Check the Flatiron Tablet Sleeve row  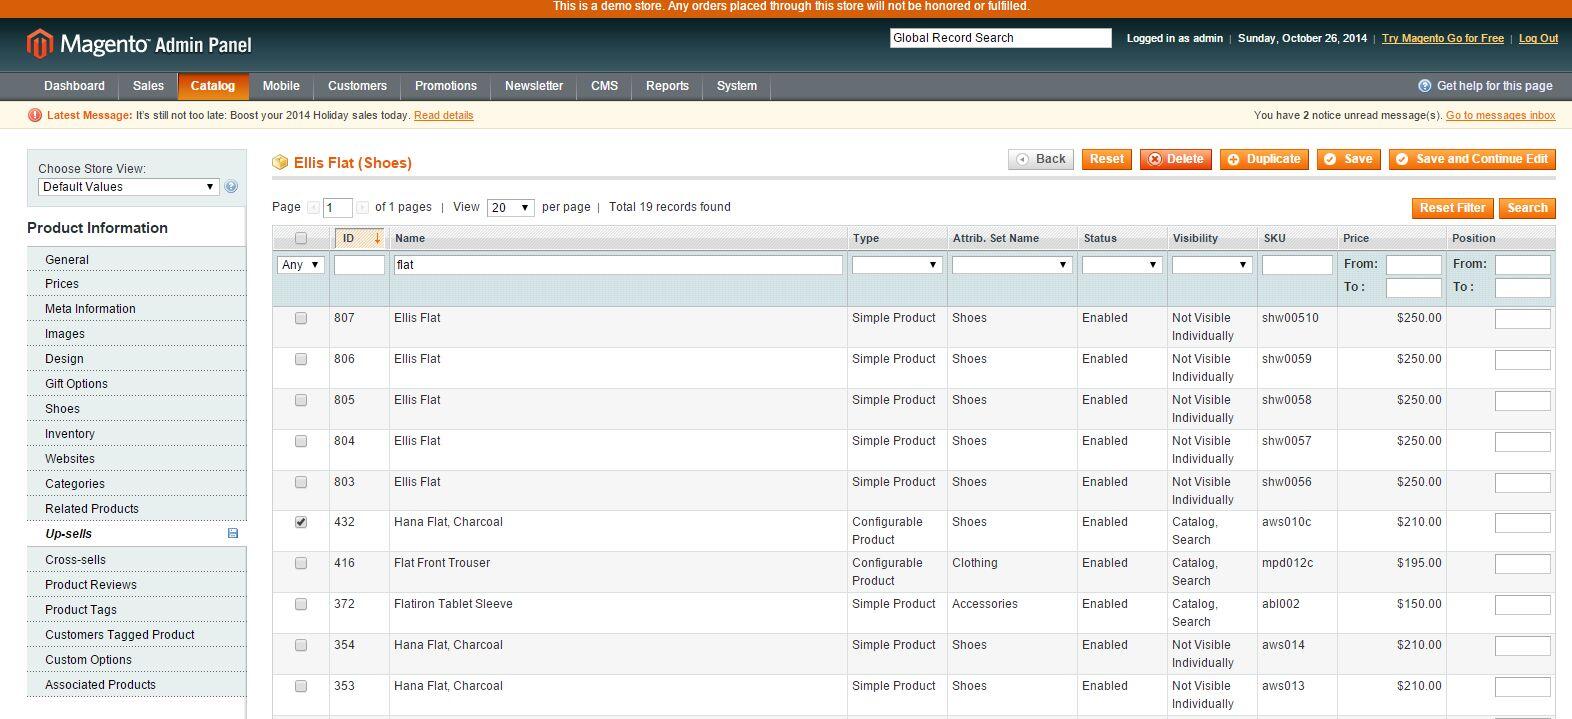301,604
